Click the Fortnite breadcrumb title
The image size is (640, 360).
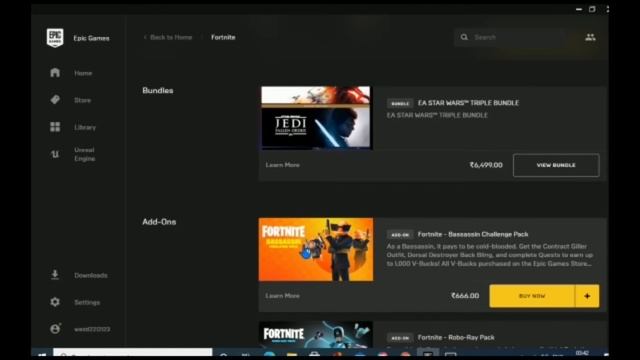coord(223,37)
